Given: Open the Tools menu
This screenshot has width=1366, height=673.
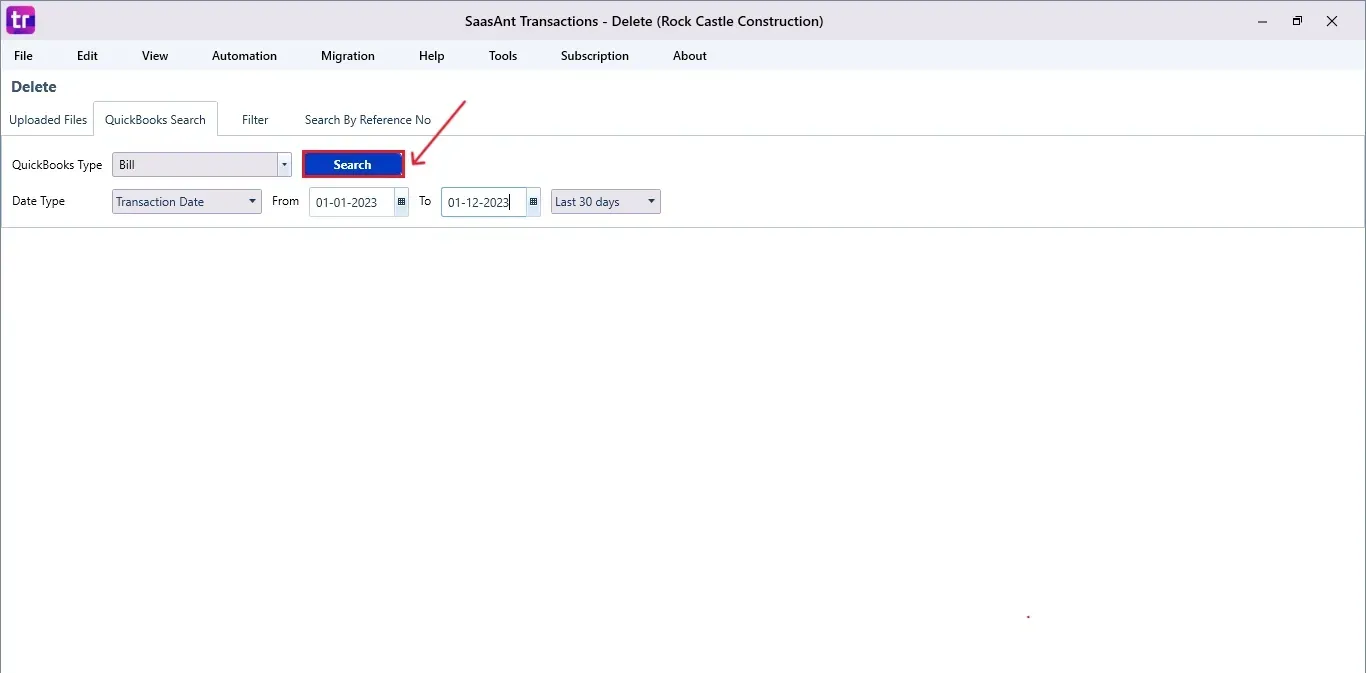Looking at the screenshot, I should click(x=503, y=56).
